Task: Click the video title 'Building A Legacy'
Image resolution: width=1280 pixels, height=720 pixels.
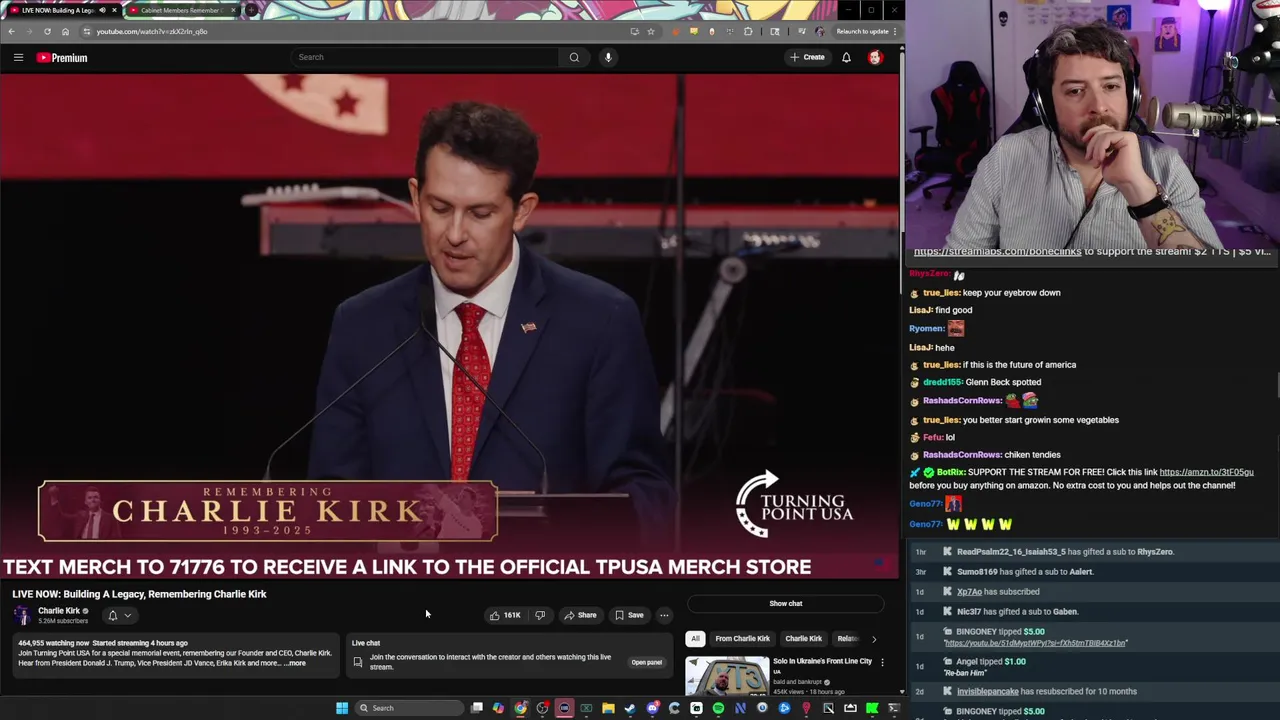Action: coord(139,594)
